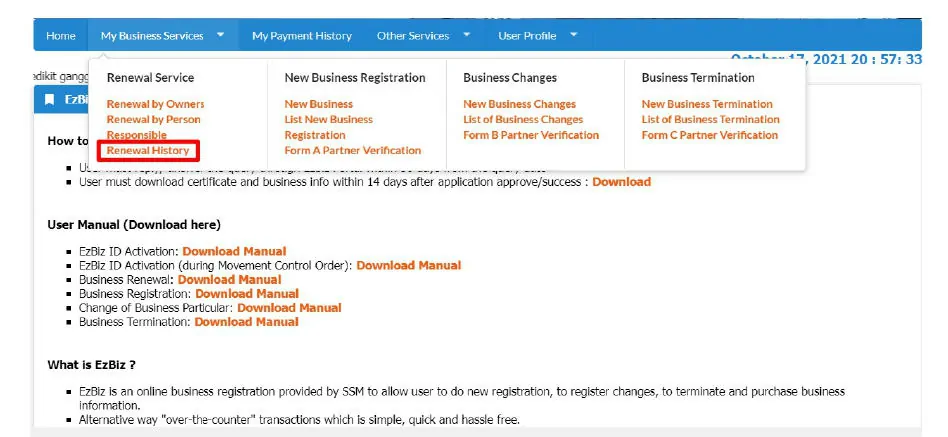948x437 pixels.
Task: Download the Business Renewal manual
Action: click(x=230, y=279)
